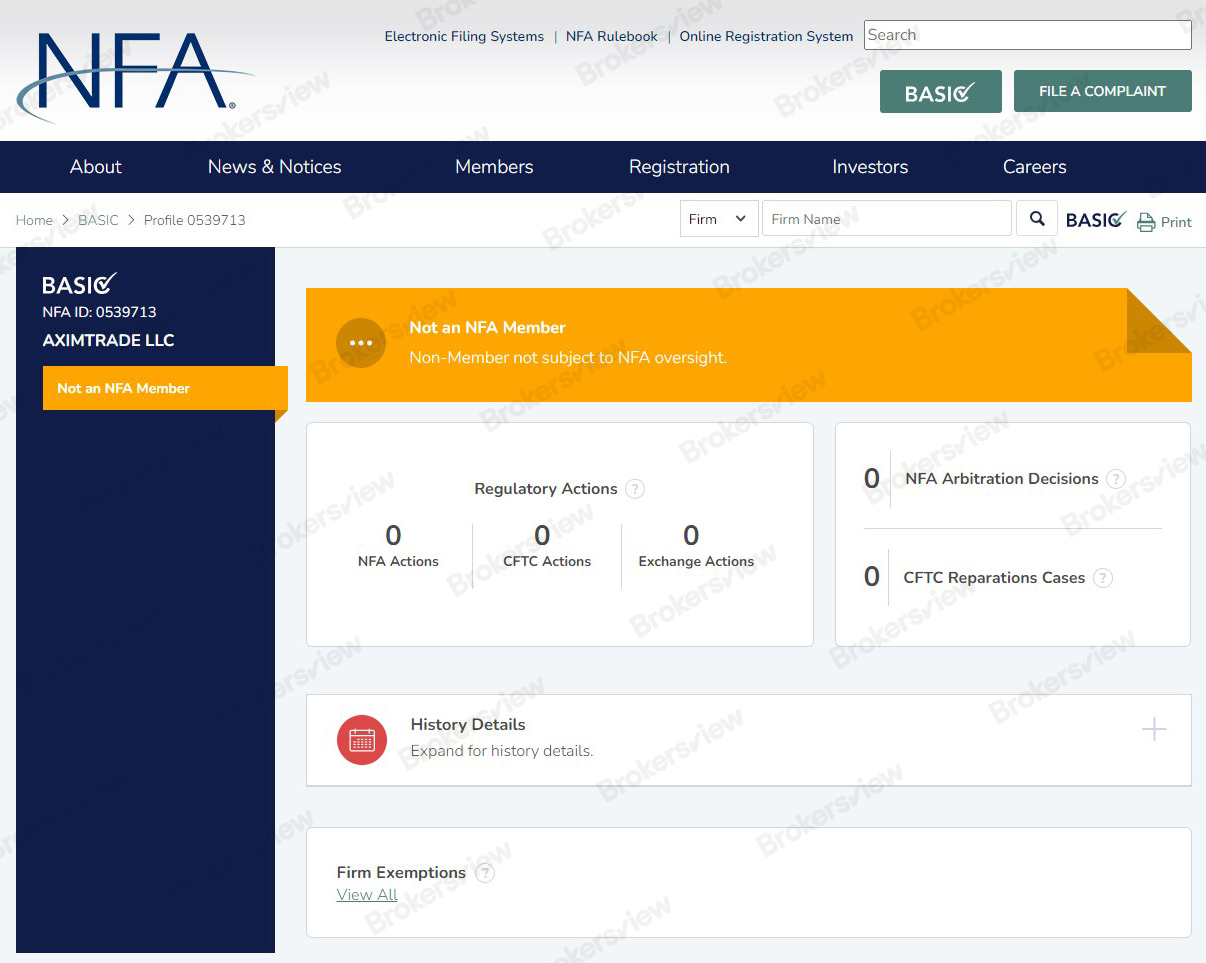
Task: Select the Registration navigation tab
Action: click(x=679, y=167)
